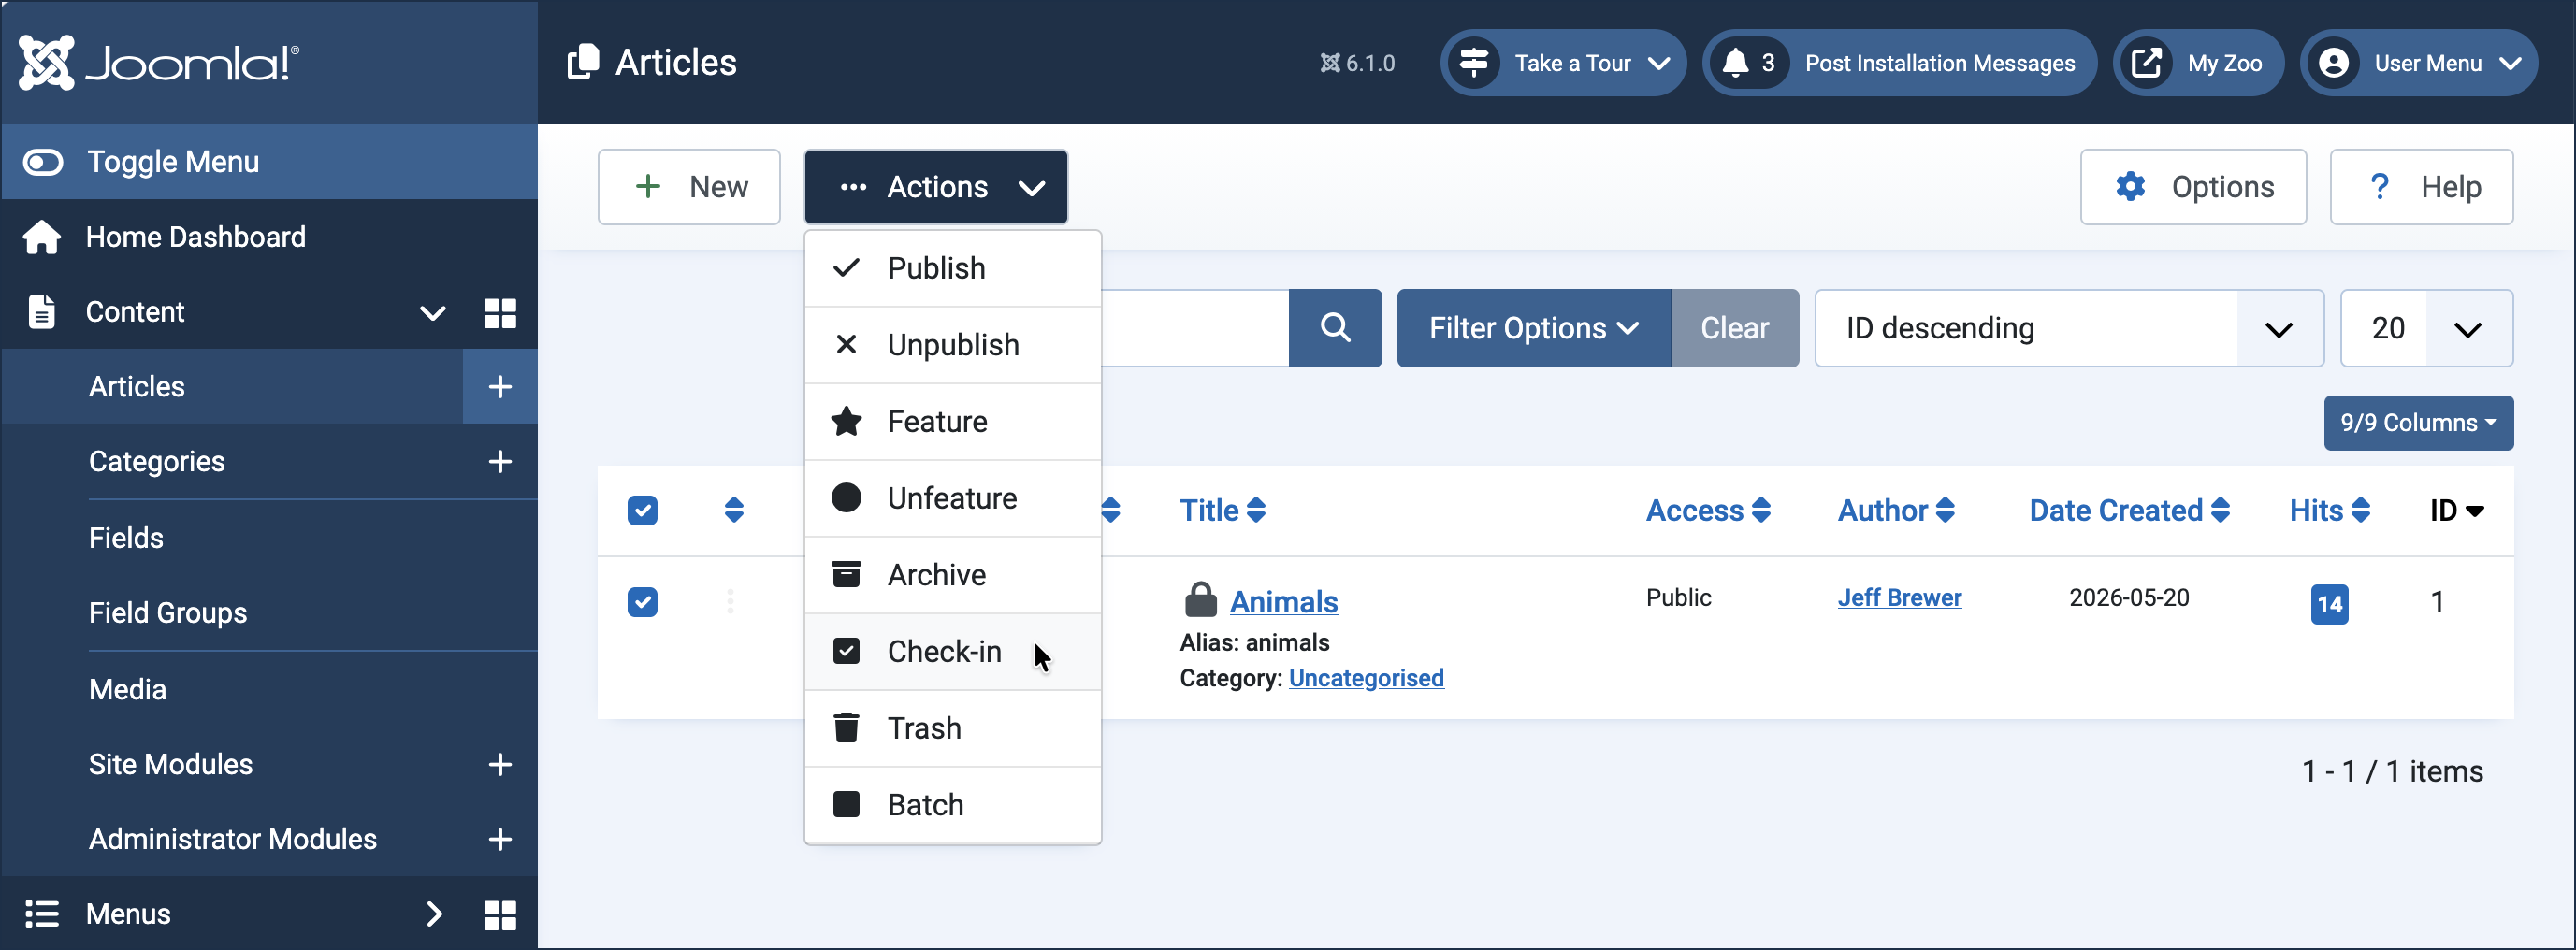This screenshot has width=2576, height=950.
Task: Add new article via Articles plus icon
Action: click(500, 387)
